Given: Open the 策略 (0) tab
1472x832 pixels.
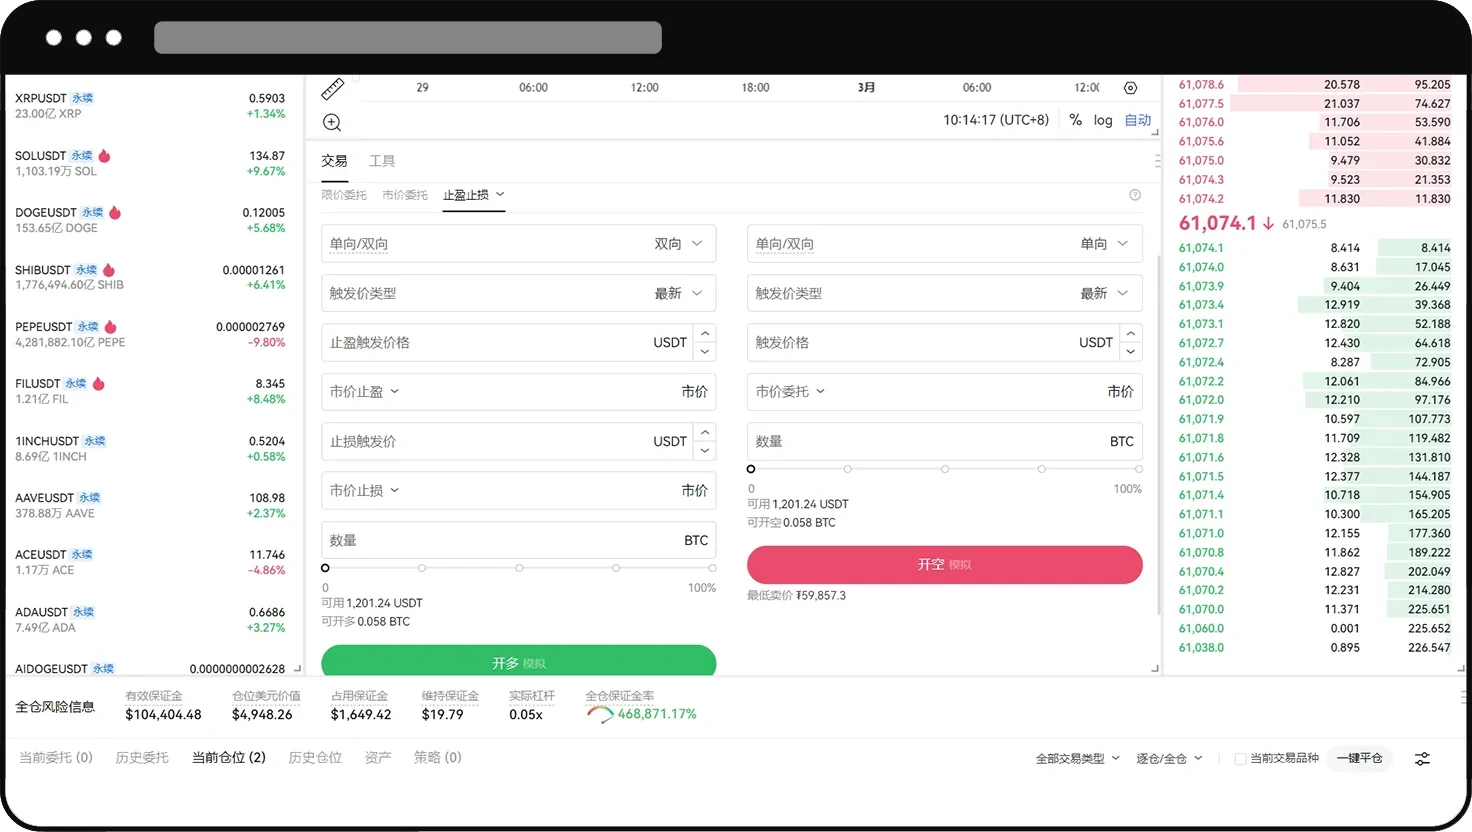Looking at the screenshot, I should pos(438,758).
